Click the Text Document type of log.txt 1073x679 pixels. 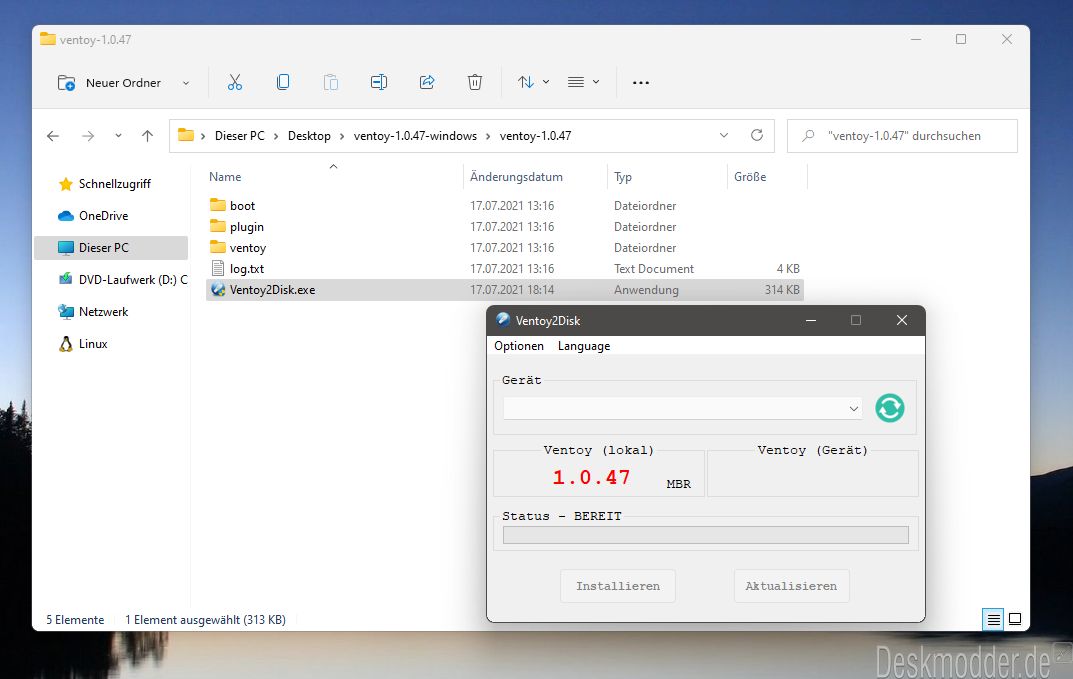click(x=654, y=269)
